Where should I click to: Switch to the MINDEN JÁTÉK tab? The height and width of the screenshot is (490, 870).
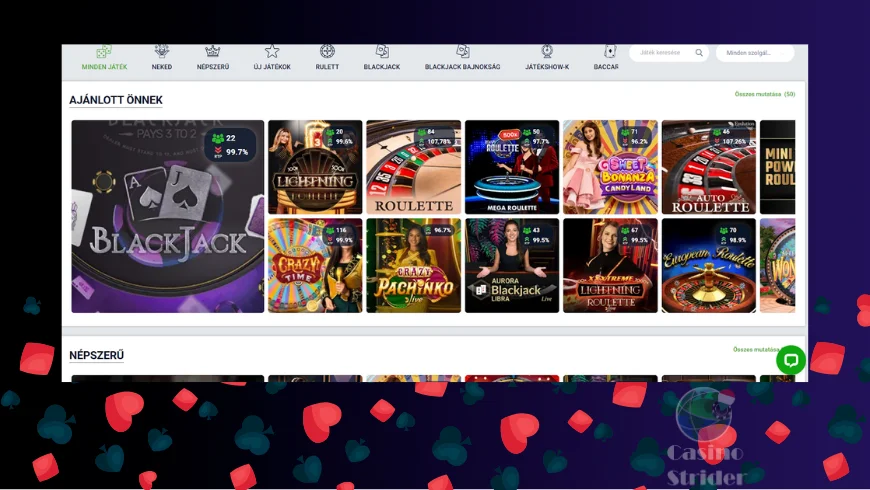(104, 67)
